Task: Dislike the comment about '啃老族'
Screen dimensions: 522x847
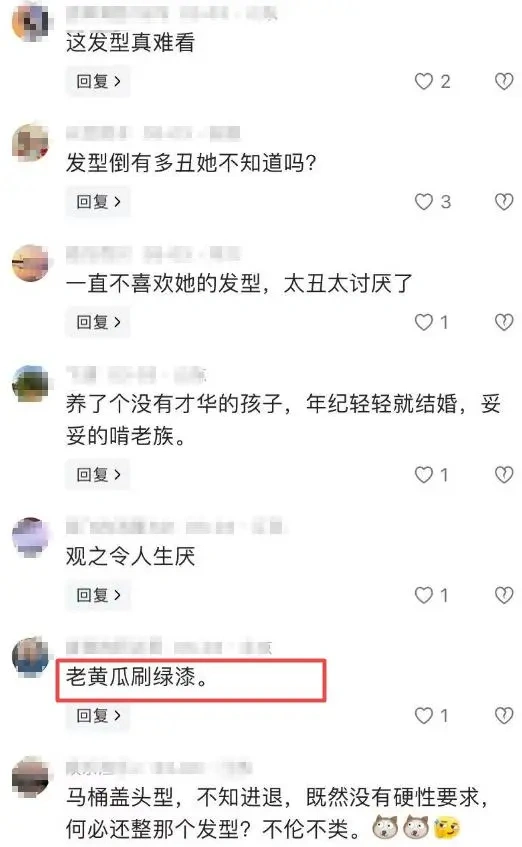Action: 504,475
